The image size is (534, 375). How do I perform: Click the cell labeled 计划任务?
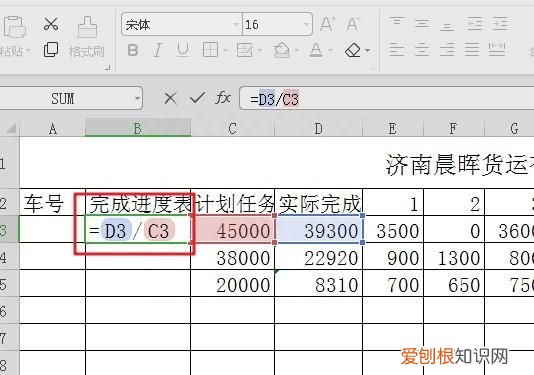pos(232,202)
